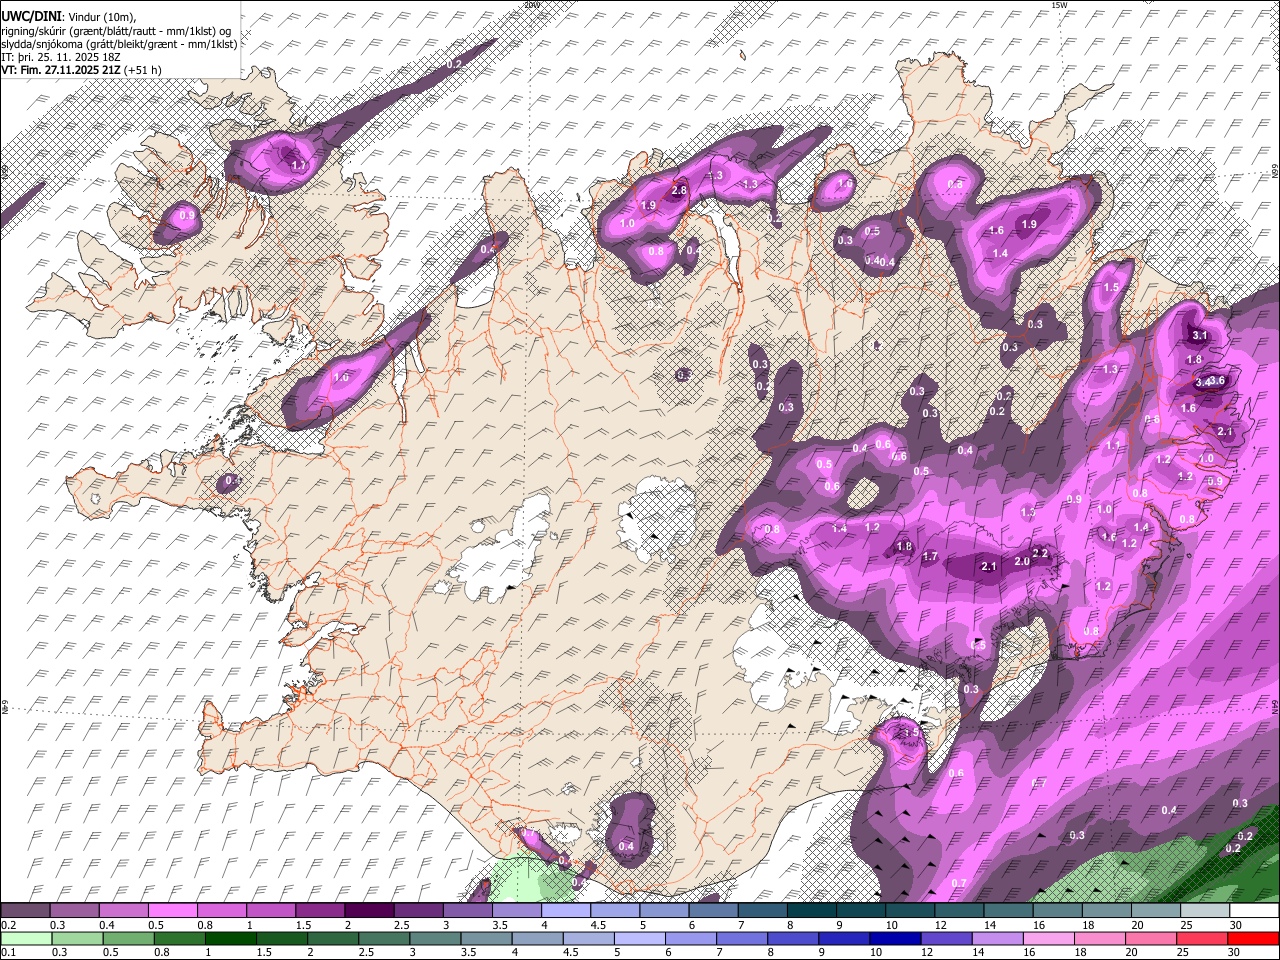
Task: Pick the deep blue swatch above 10 in lower legend
Action: [893, 939]
